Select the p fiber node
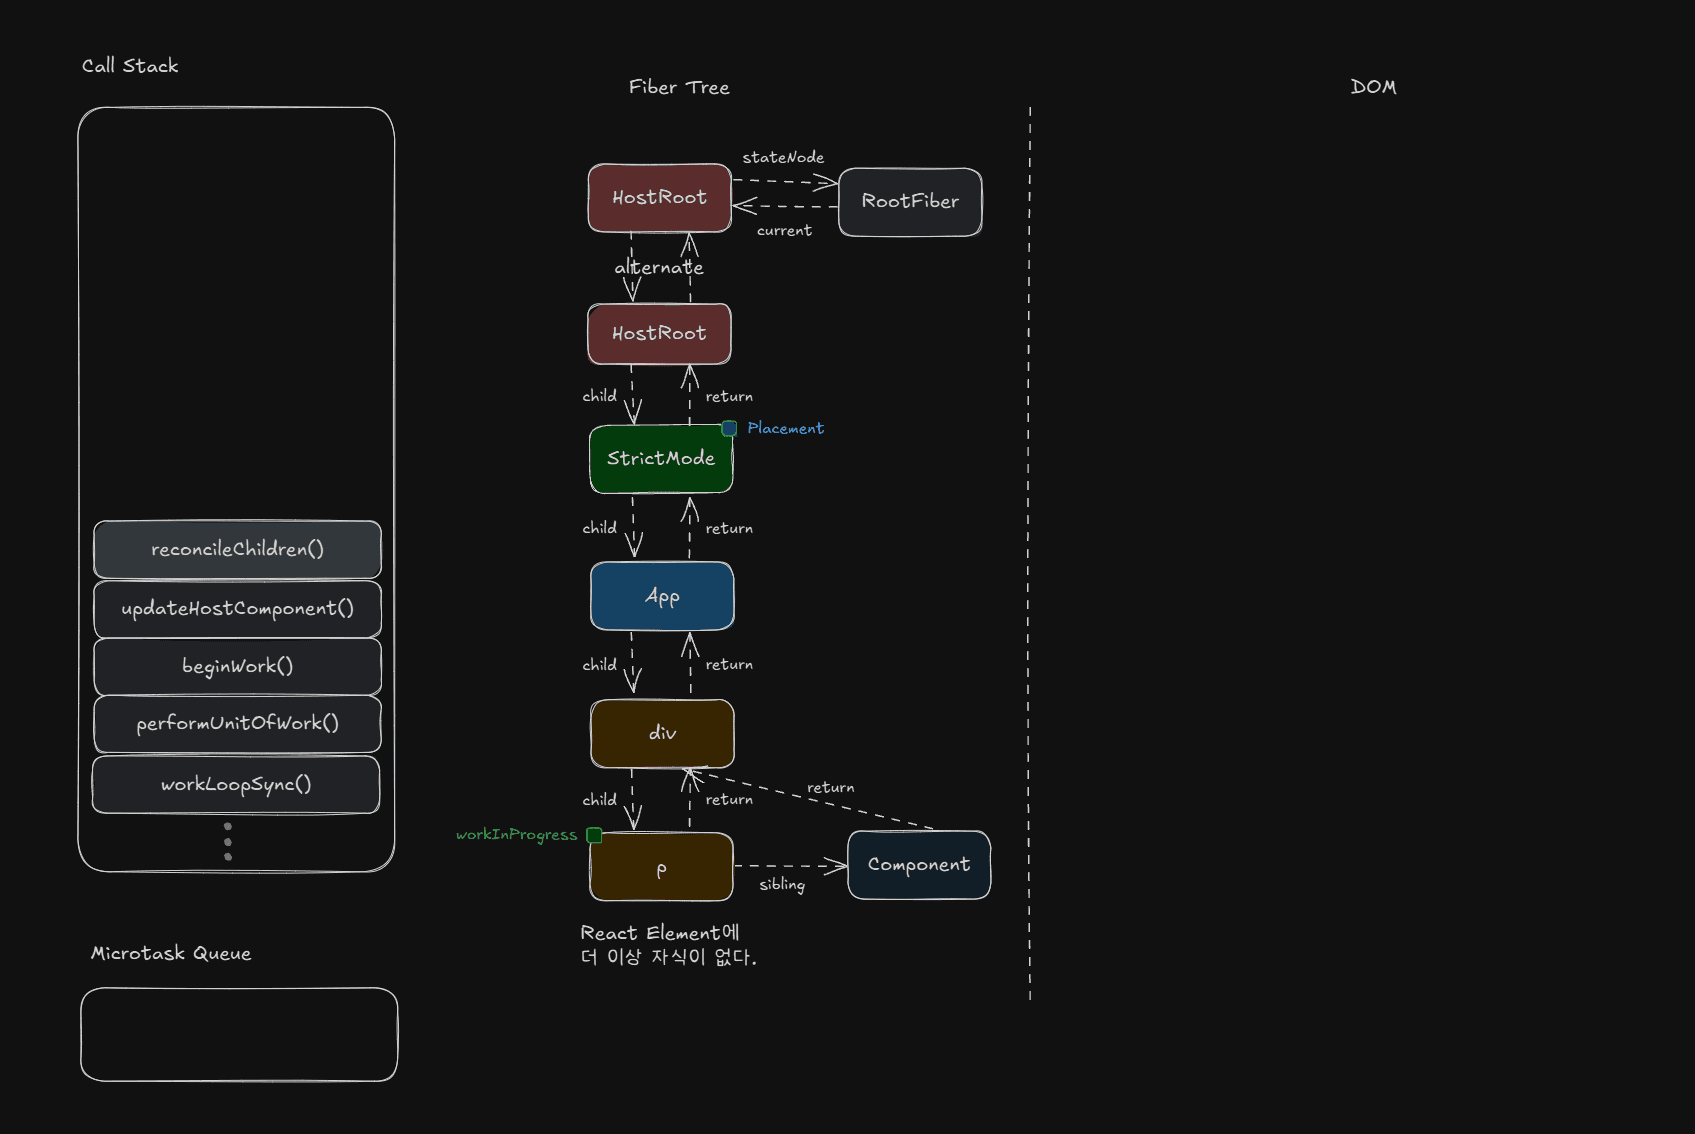 tap(661, 868)
